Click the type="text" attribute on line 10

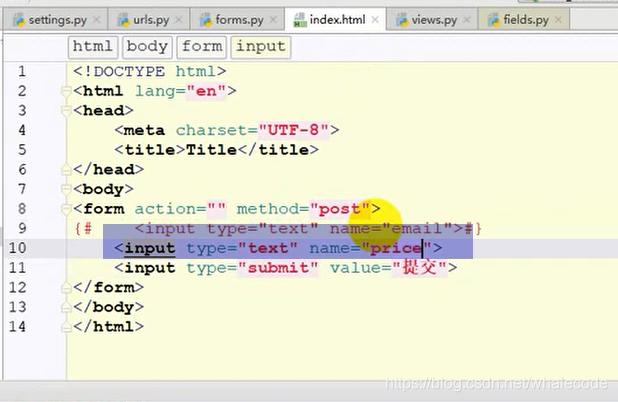pos(242,248)
